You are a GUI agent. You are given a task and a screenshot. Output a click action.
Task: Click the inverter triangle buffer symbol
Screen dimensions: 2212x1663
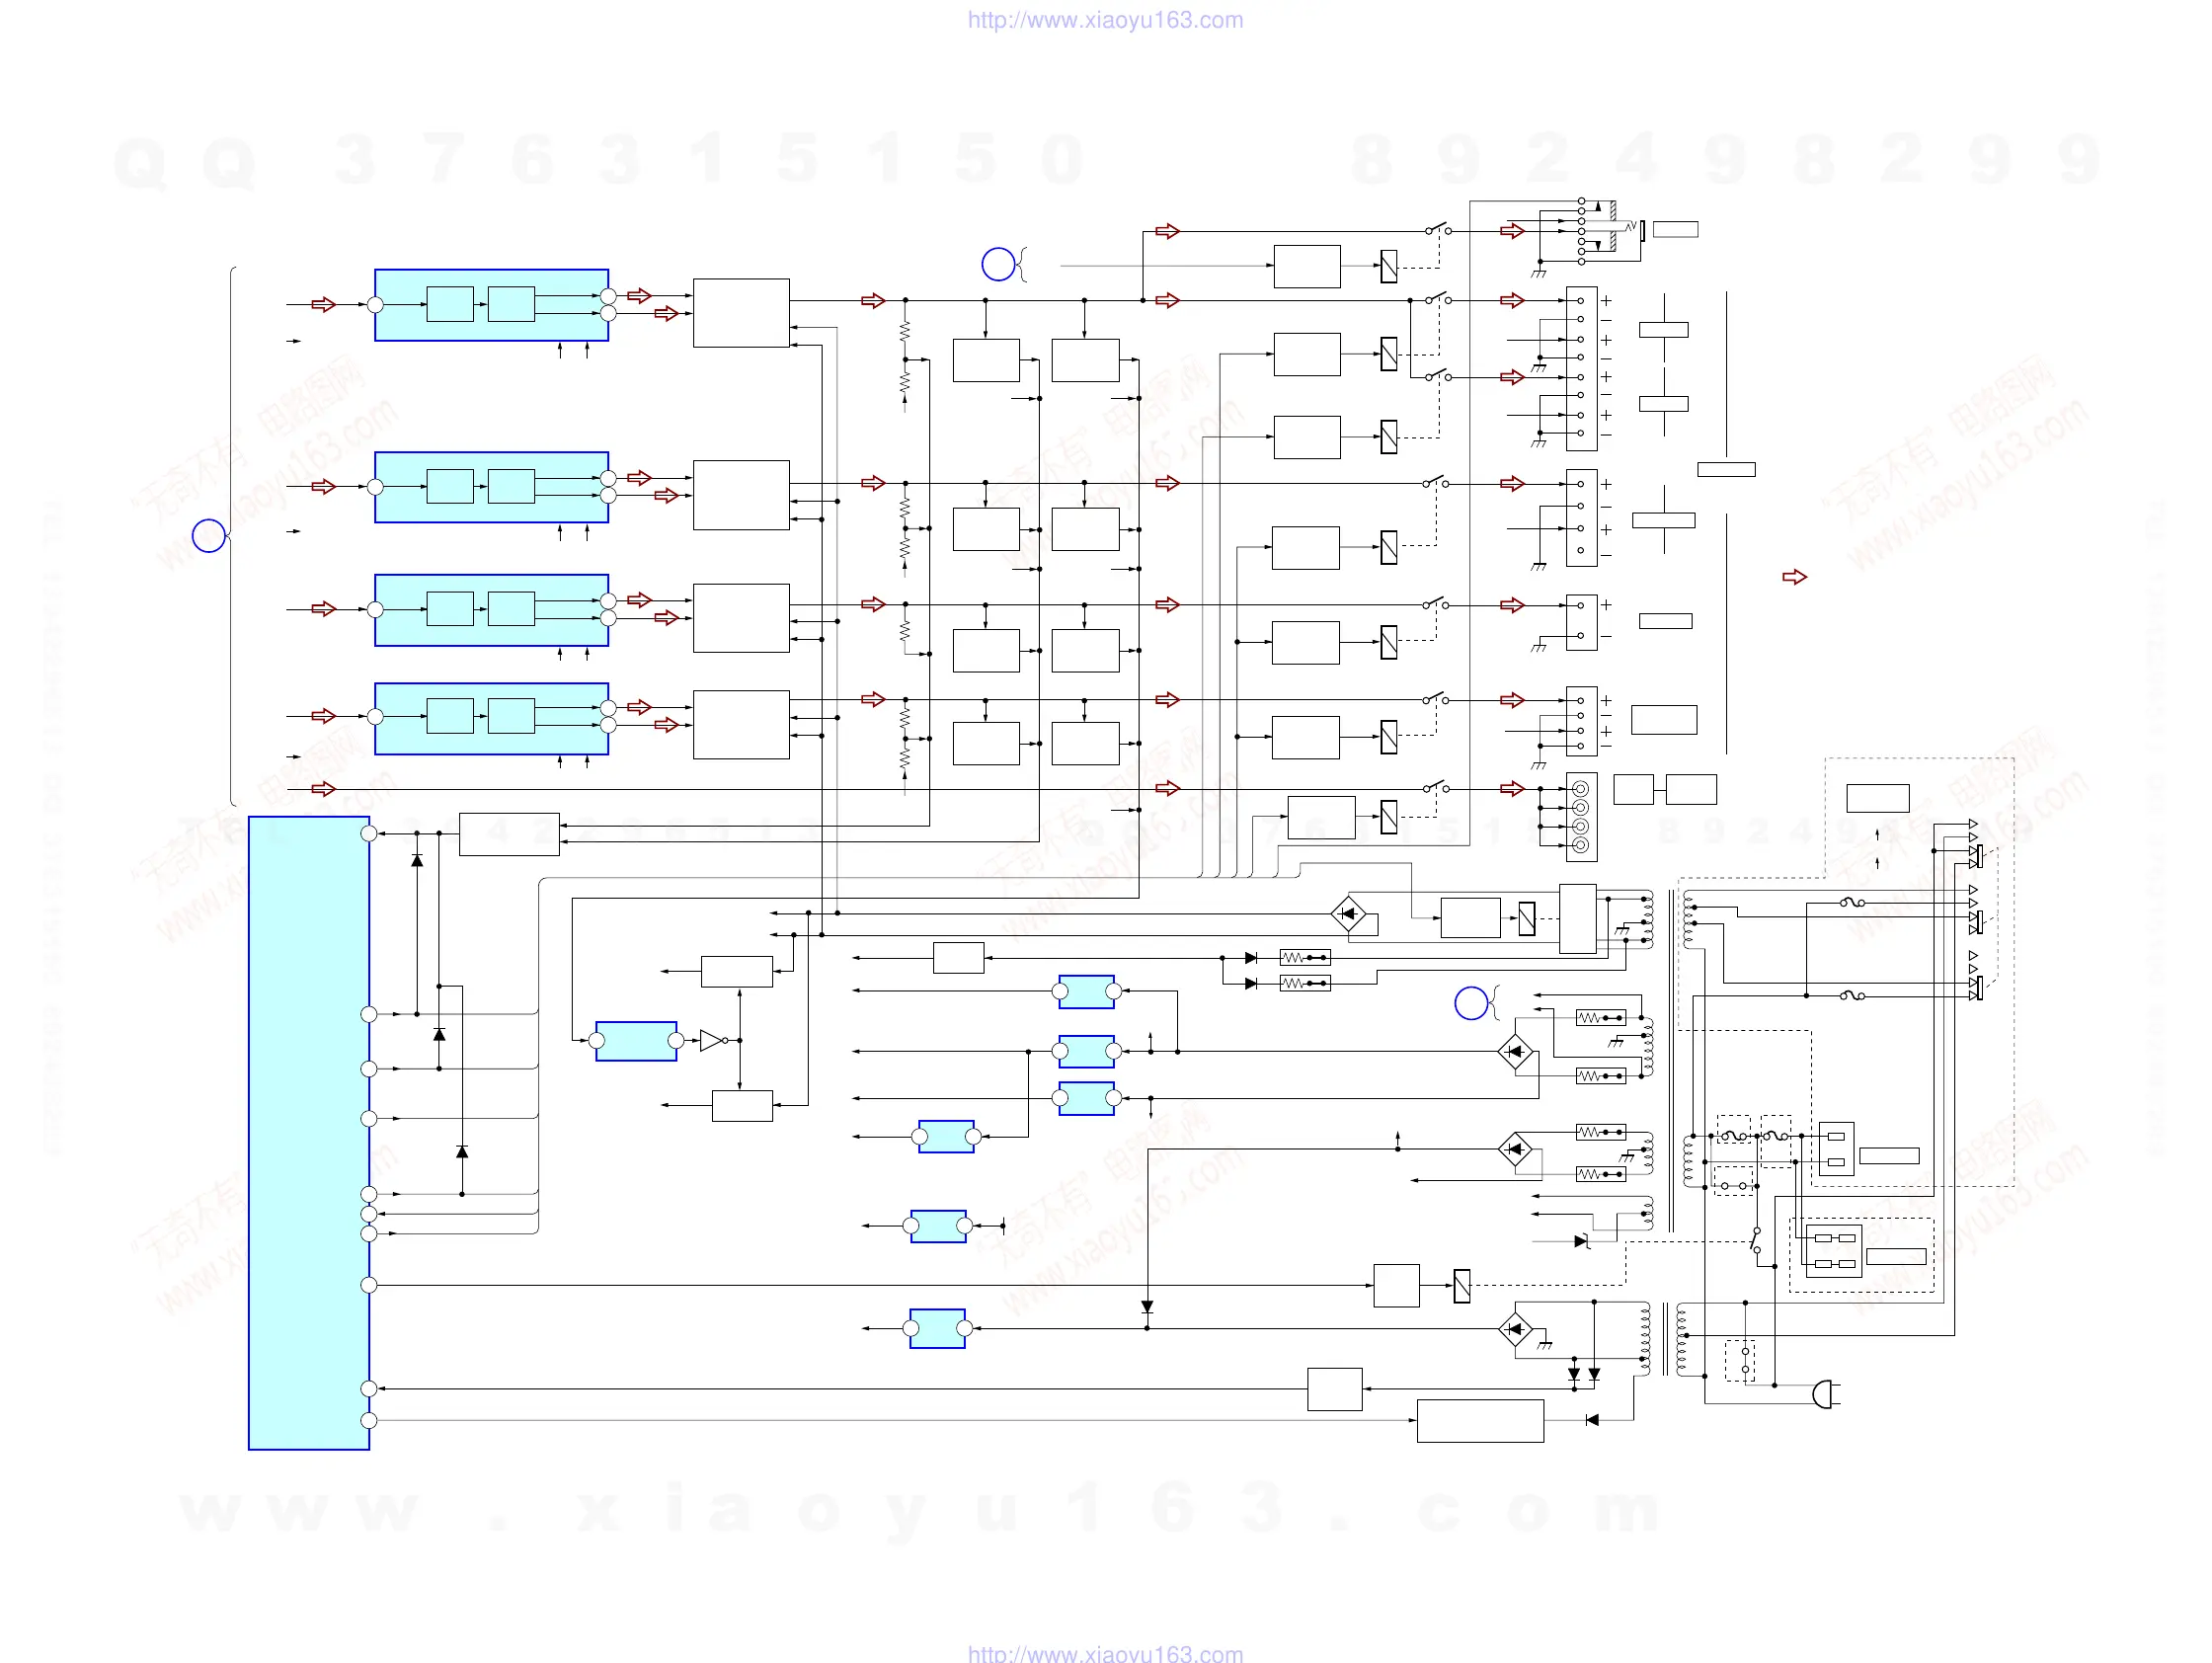pyautogui.click(x=712, y=1041)
